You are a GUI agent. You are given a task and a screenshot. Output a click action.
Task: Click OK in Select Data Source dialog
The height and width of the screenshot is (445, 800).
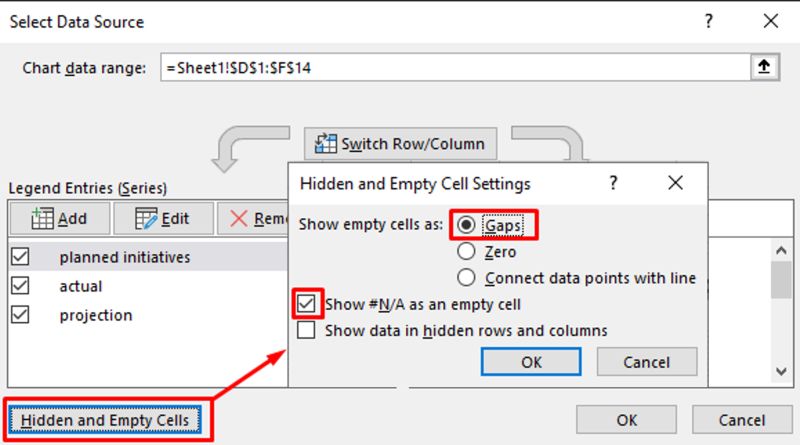627,420
